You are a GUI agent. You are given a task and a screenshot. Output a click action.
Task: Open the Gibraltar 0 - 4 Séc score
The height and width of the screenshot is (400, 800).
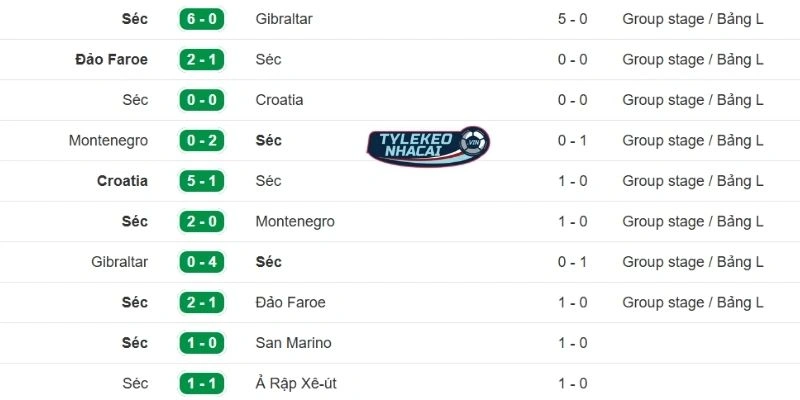click(201, 262)
